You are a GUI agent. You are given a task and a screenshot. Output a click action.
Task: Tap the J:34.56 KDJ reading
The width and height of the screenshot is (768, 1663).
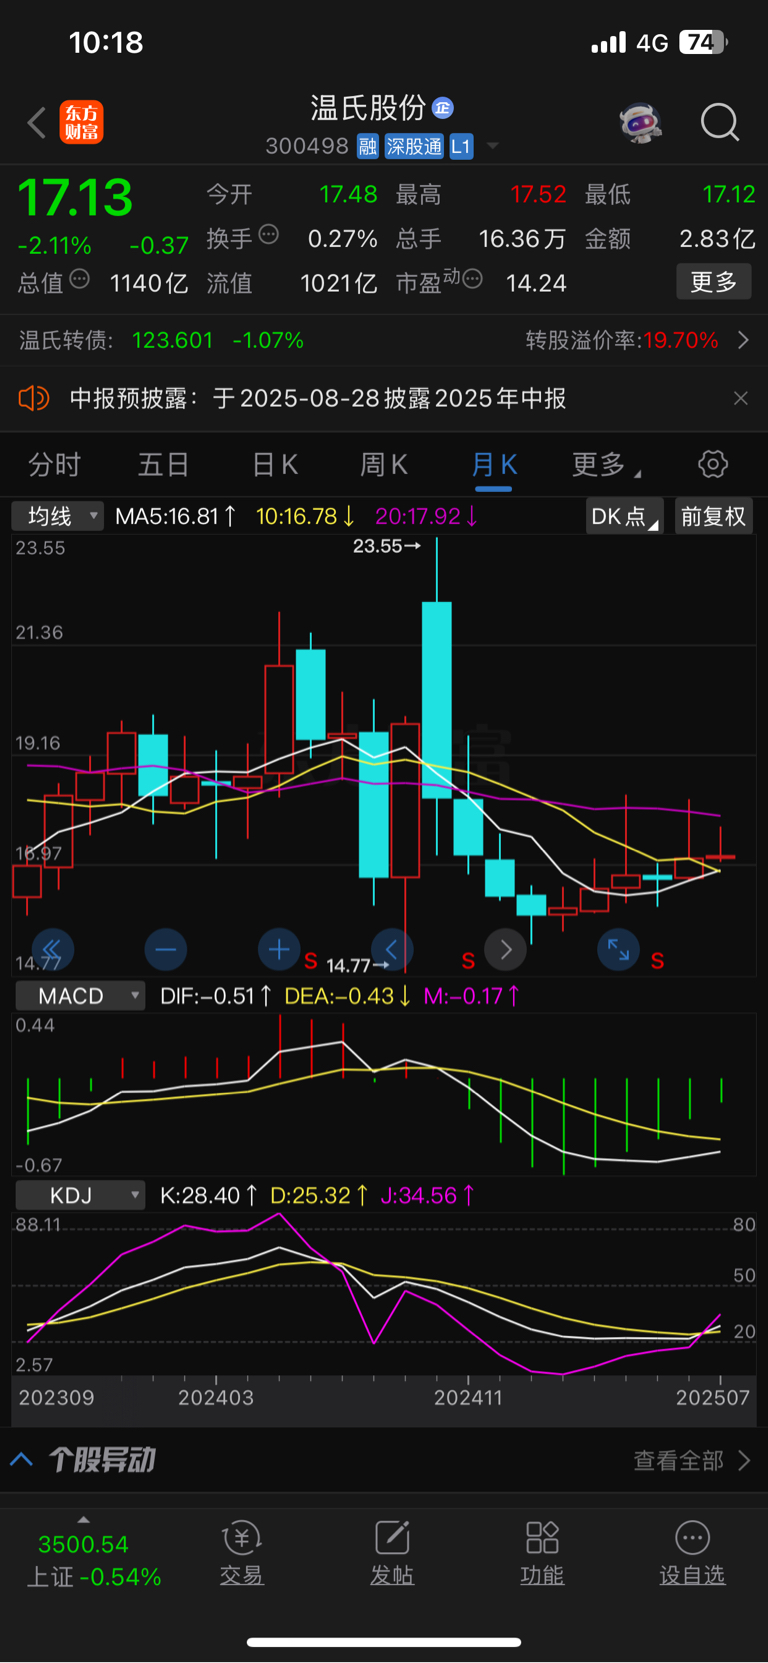428,1195
